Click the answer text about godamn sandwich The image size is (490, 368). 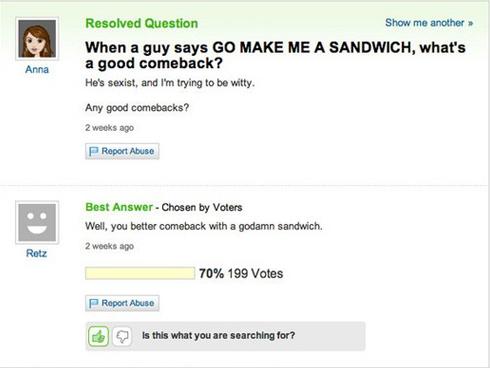coord(204,226)
